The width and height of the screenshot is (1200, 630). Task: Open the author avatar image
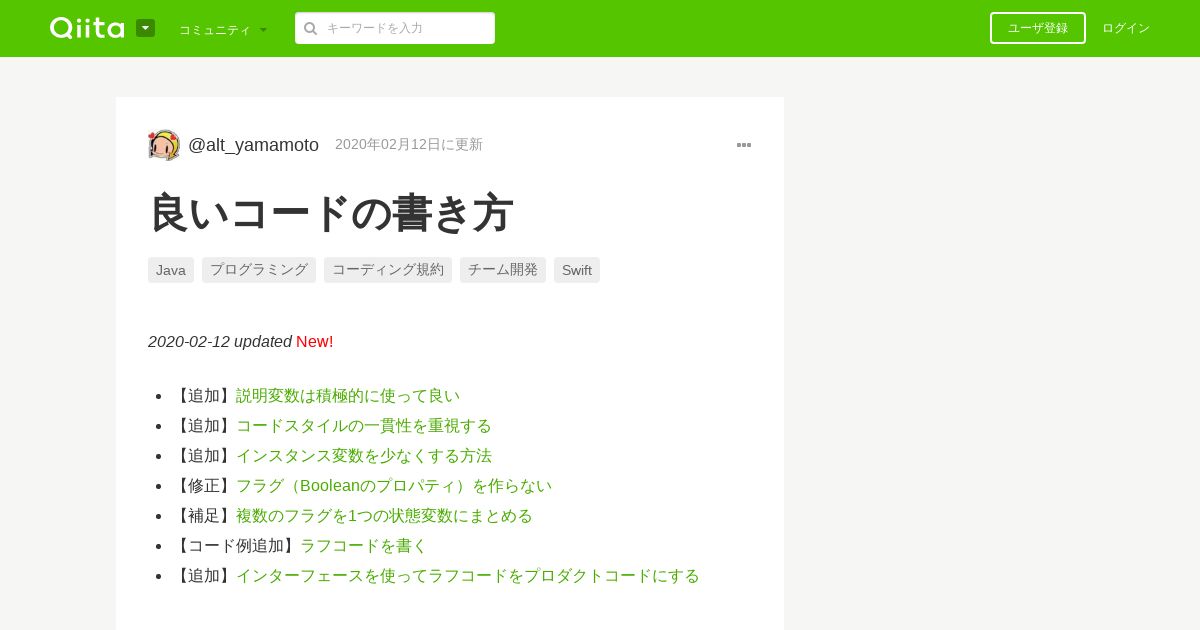tap(164, 145)
